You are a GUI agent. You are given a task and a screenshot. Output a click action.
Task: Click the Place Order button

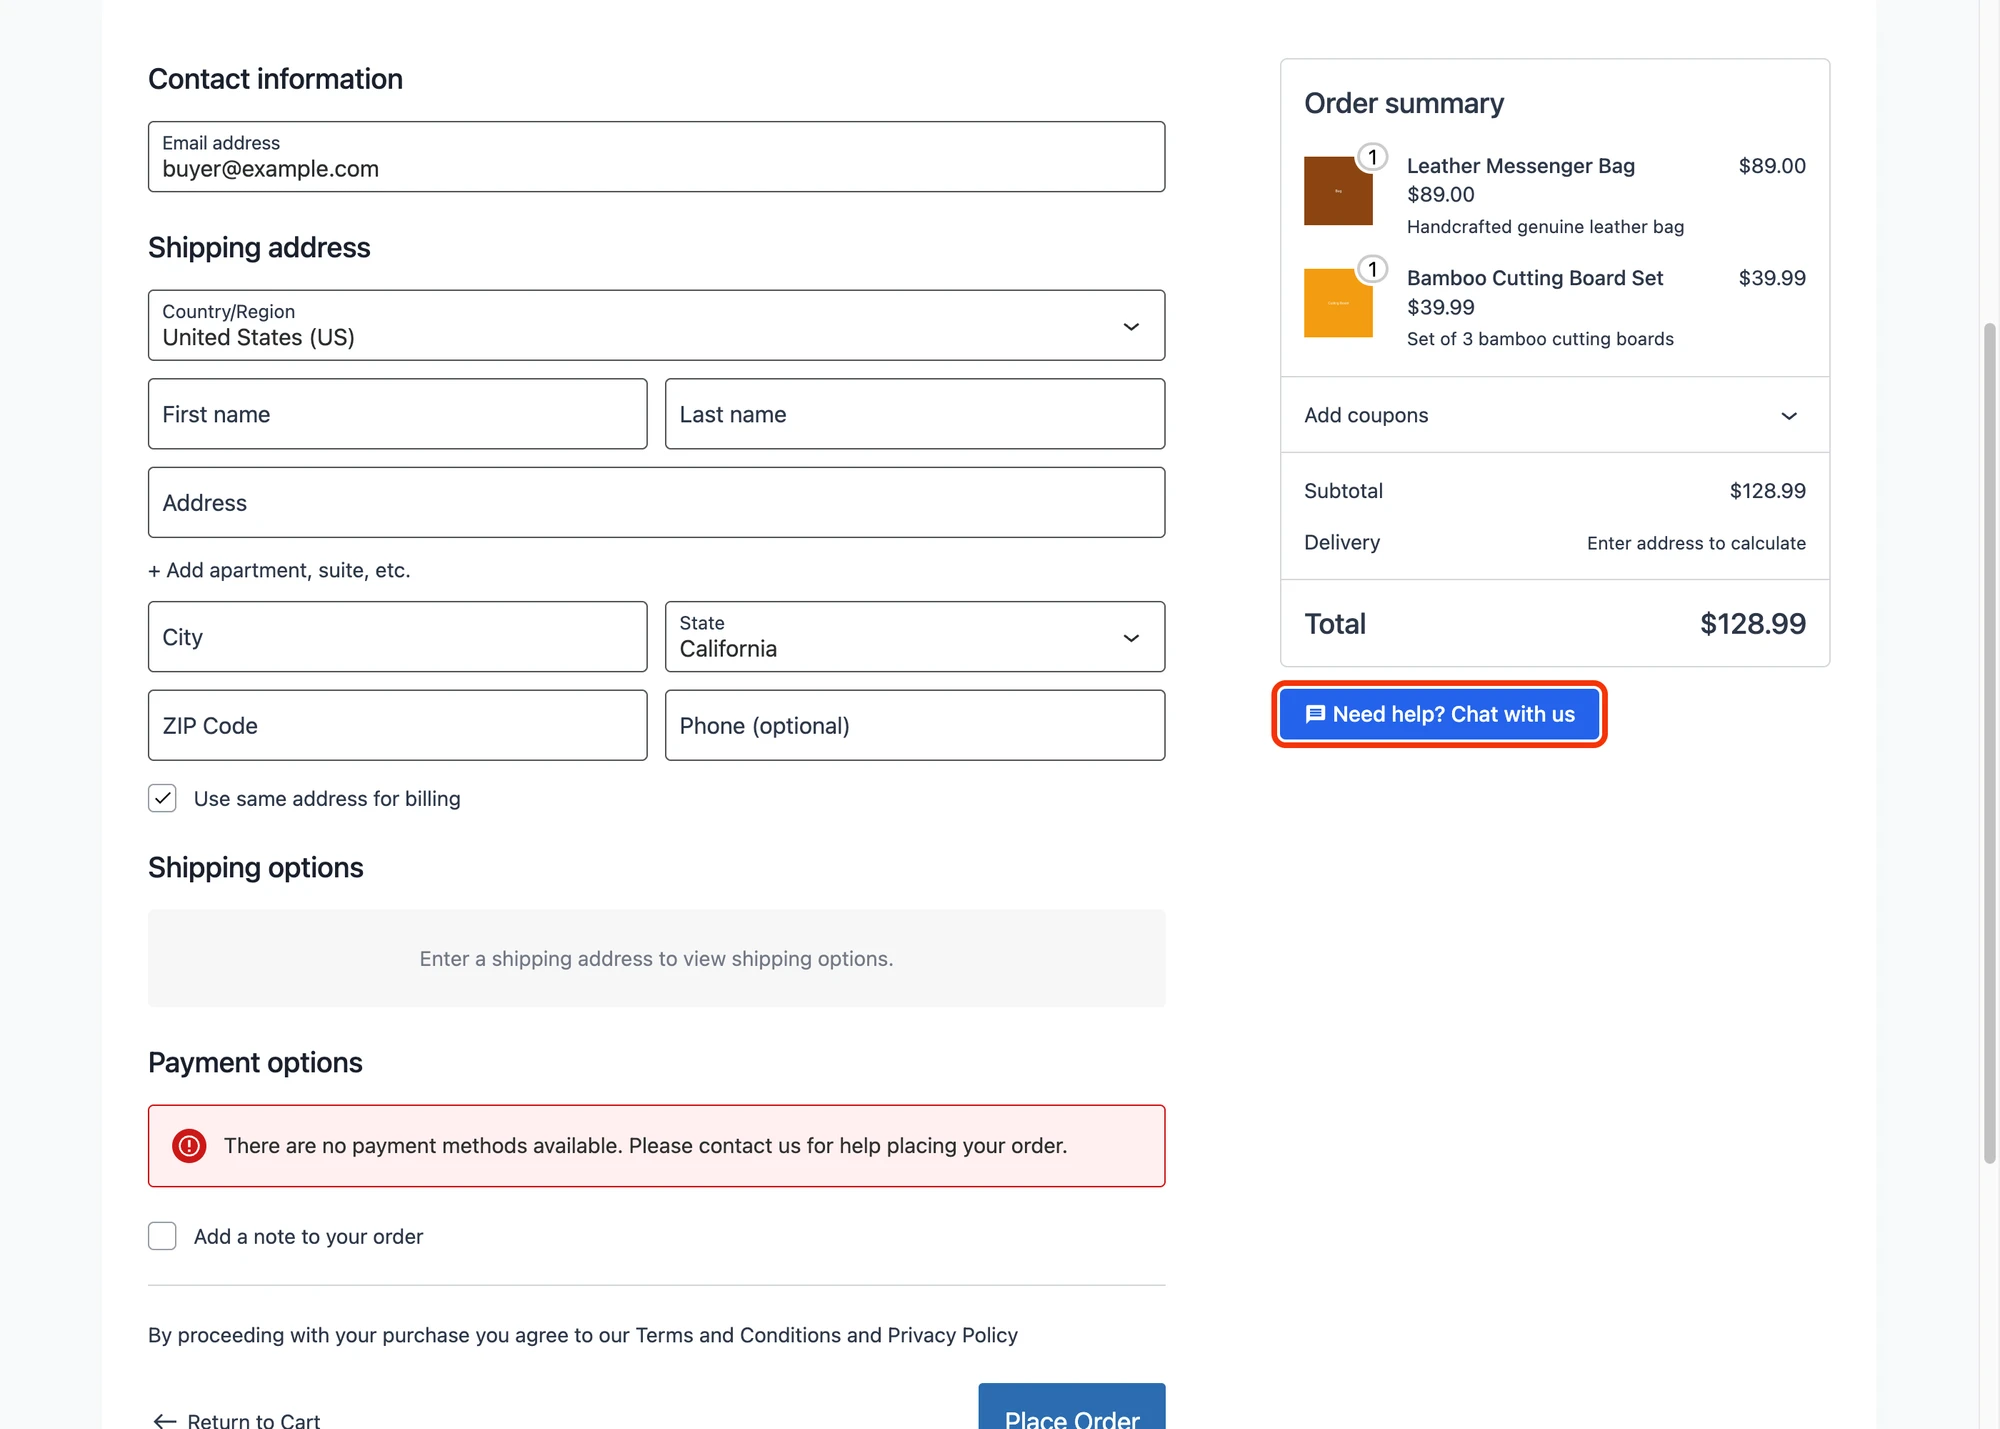[1071, 1408]
